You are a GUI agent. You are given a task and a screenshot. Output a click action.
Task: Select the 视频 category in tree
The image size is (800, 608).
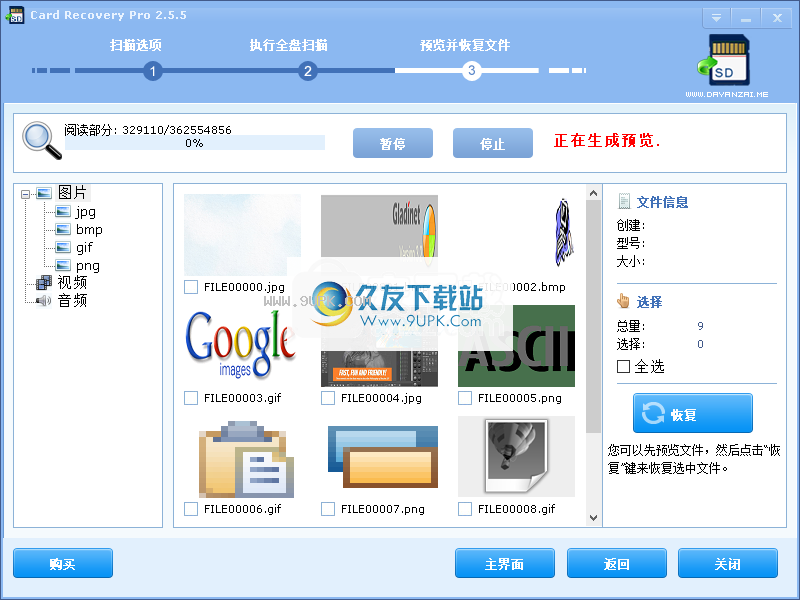click(x=72, y=283)
